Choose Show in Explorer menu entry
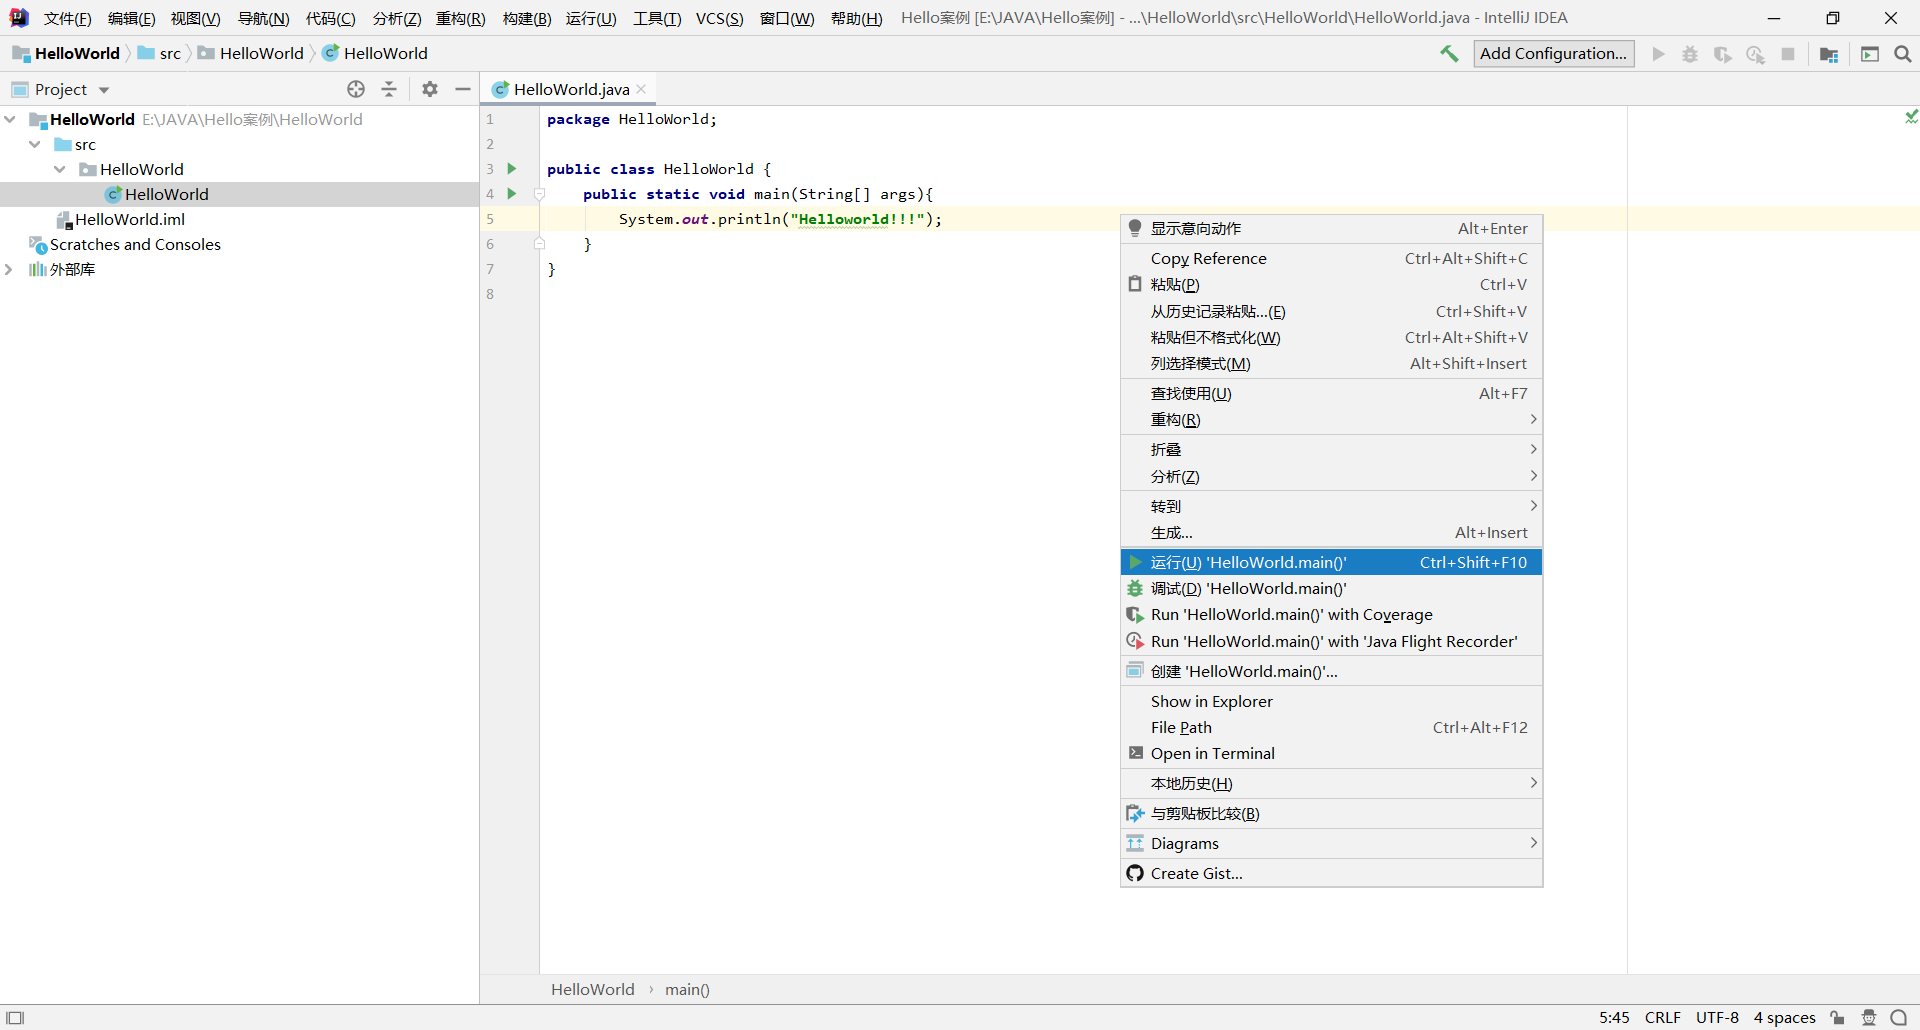1920x1030 pixels. (1332, 702)
